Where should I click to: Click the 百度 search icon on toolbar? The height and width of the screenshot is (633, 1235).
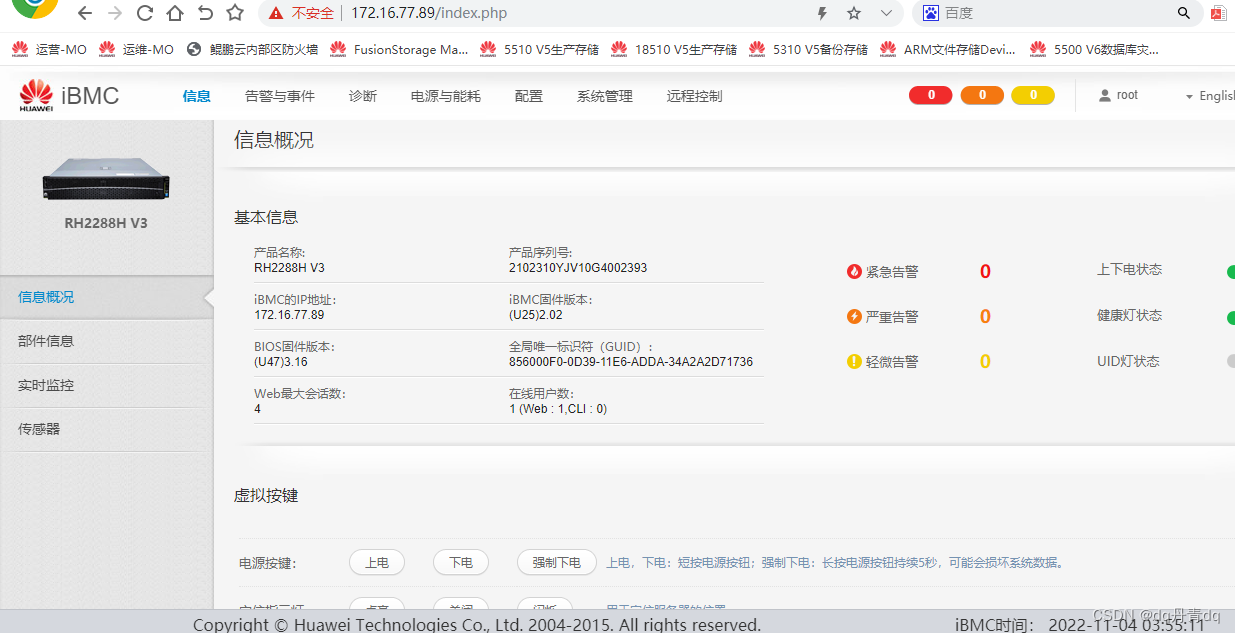[932, 13]
